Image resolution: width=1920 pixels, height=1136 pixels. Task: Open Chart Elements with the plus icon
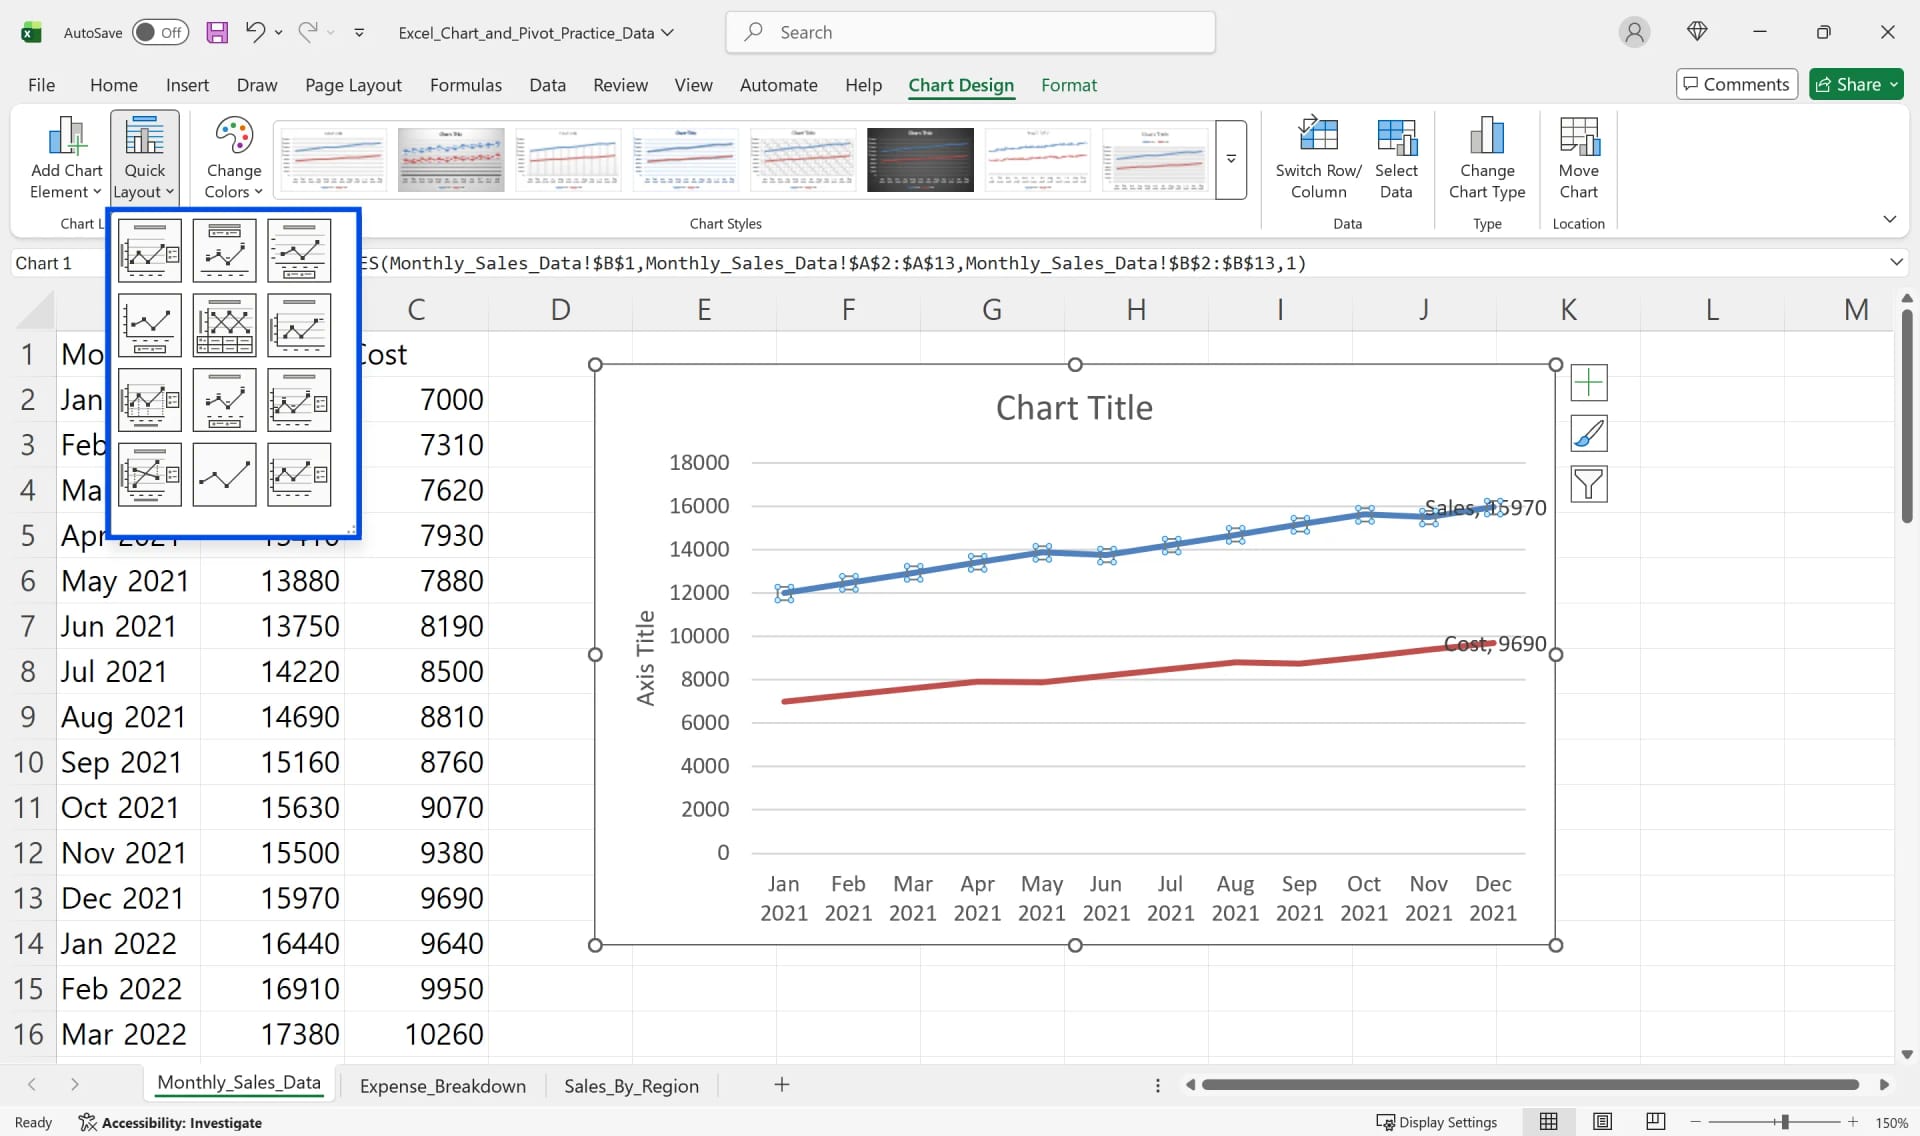point(1589,383)
